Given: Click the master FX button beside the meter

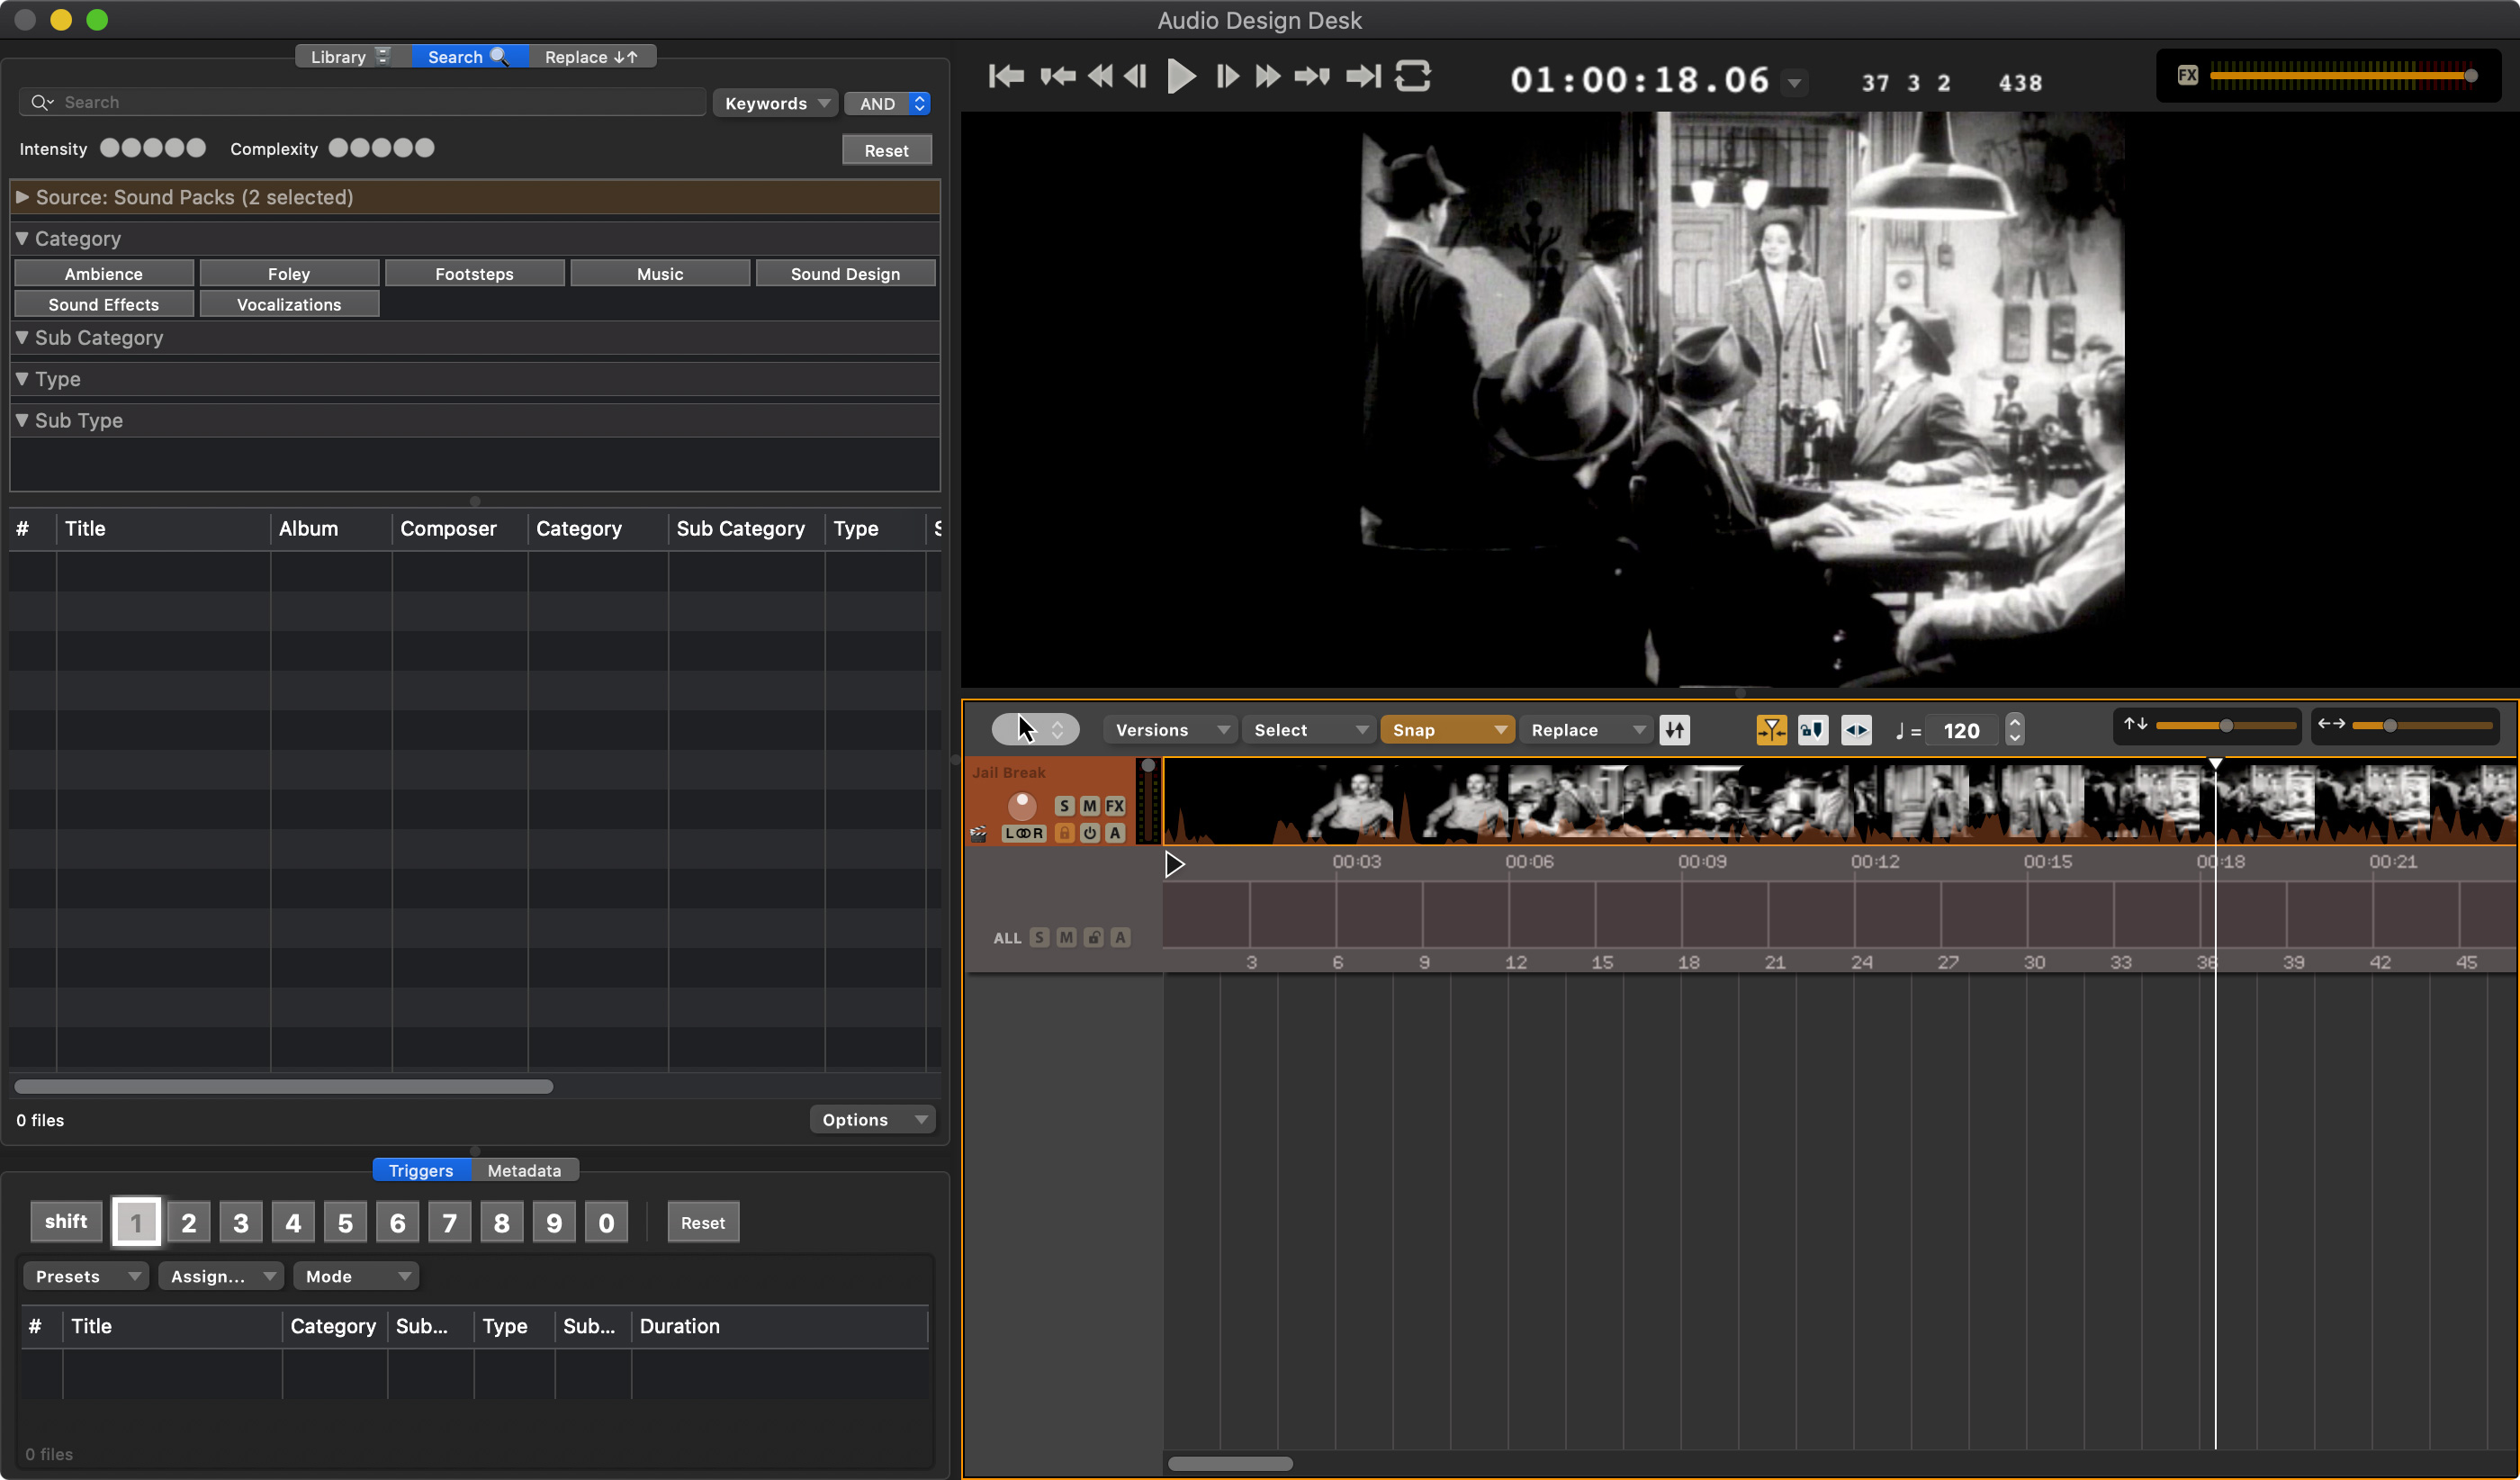Looking at the screenshot, I should pyautogui.click(x=2187, y=76).
